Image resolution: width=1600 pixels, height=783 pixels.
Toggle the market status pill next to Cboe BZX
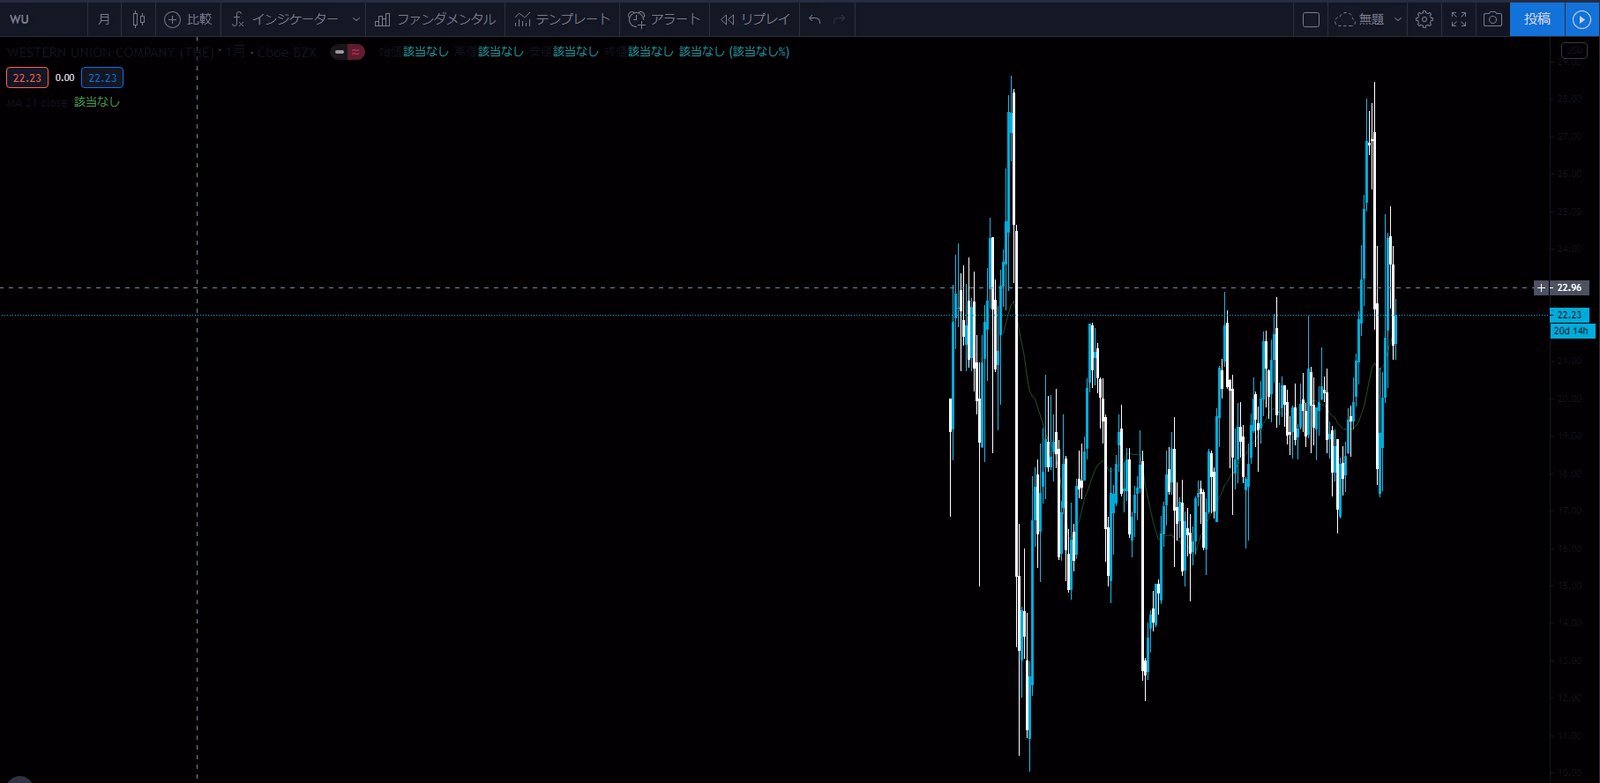[x=347, y=52]
